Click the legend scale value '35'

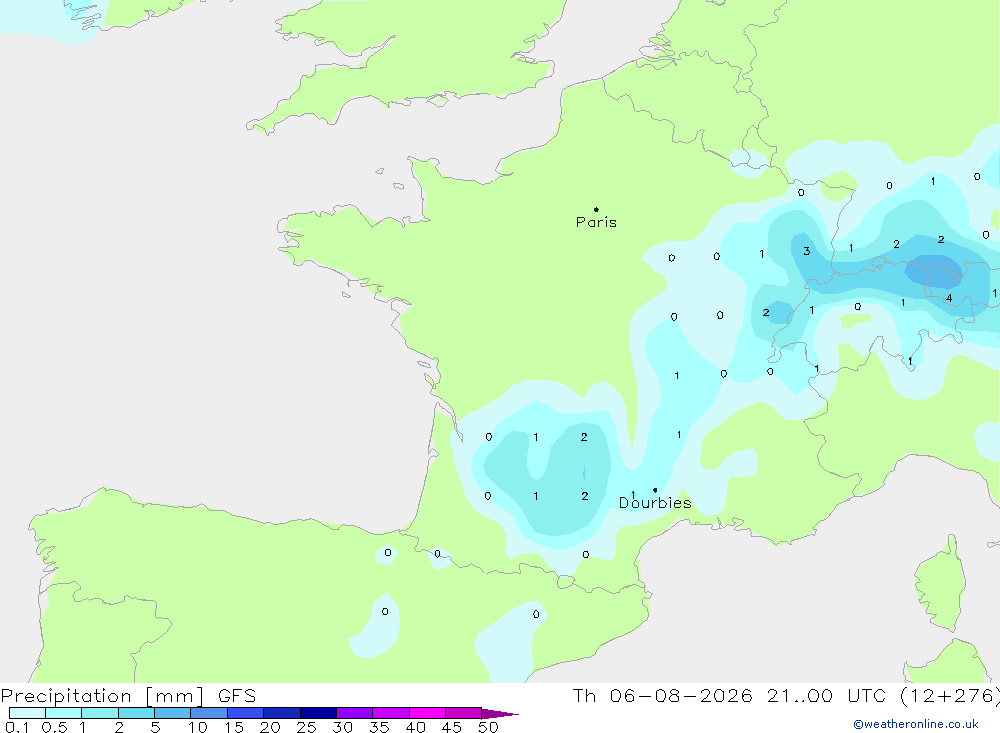tap(379, 727)
